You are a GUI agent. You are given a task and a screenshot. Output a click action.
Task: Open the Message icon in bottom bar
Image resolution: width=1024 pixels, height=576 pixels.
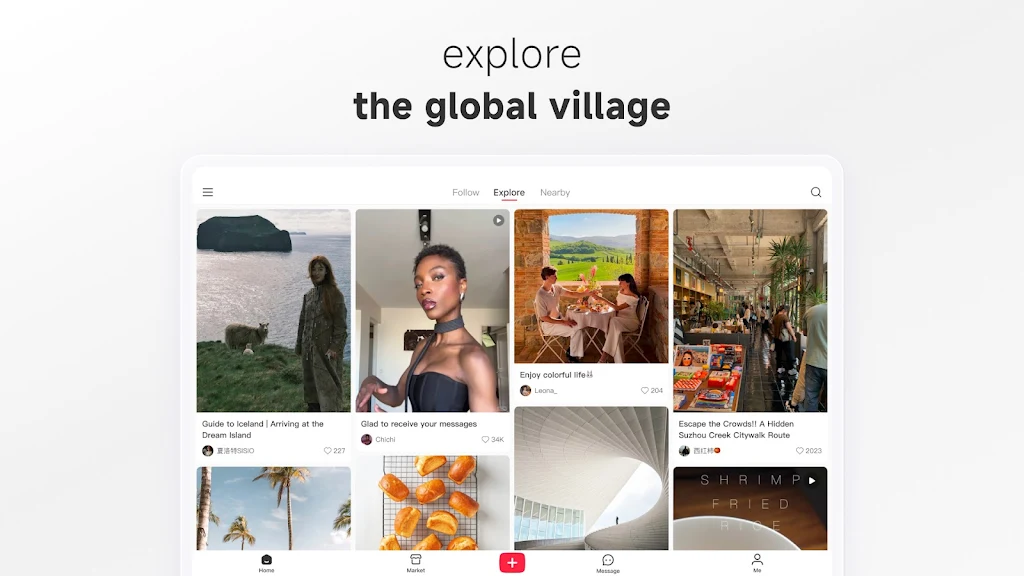607,560
